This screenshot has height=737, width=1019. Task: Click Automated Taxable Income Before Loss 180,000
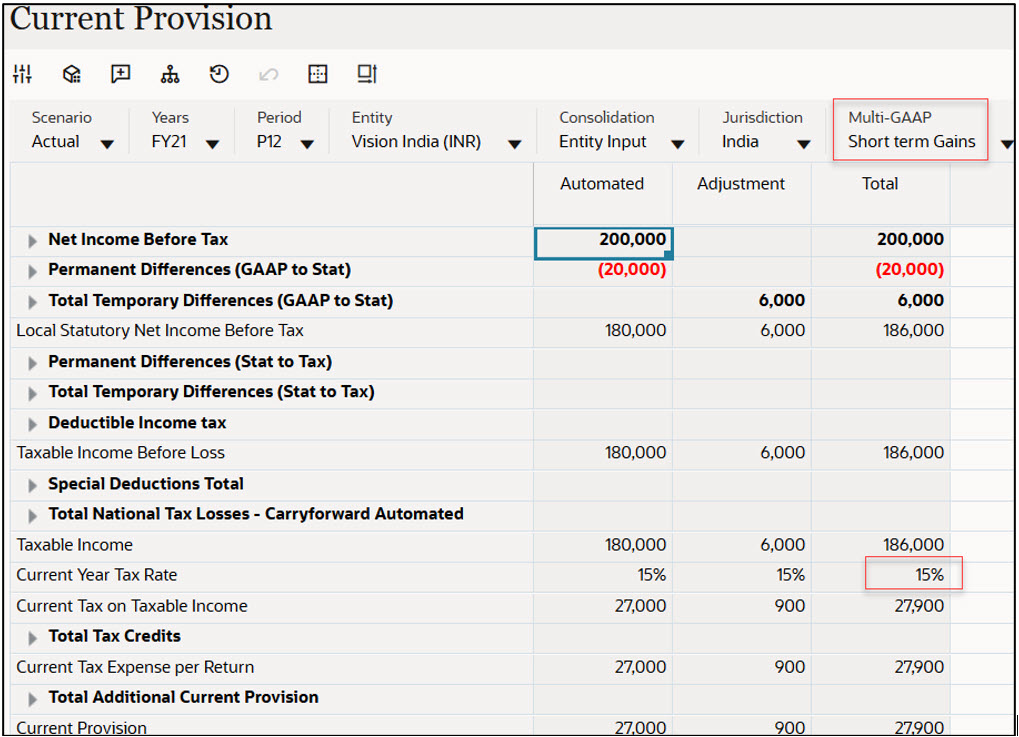603,453
